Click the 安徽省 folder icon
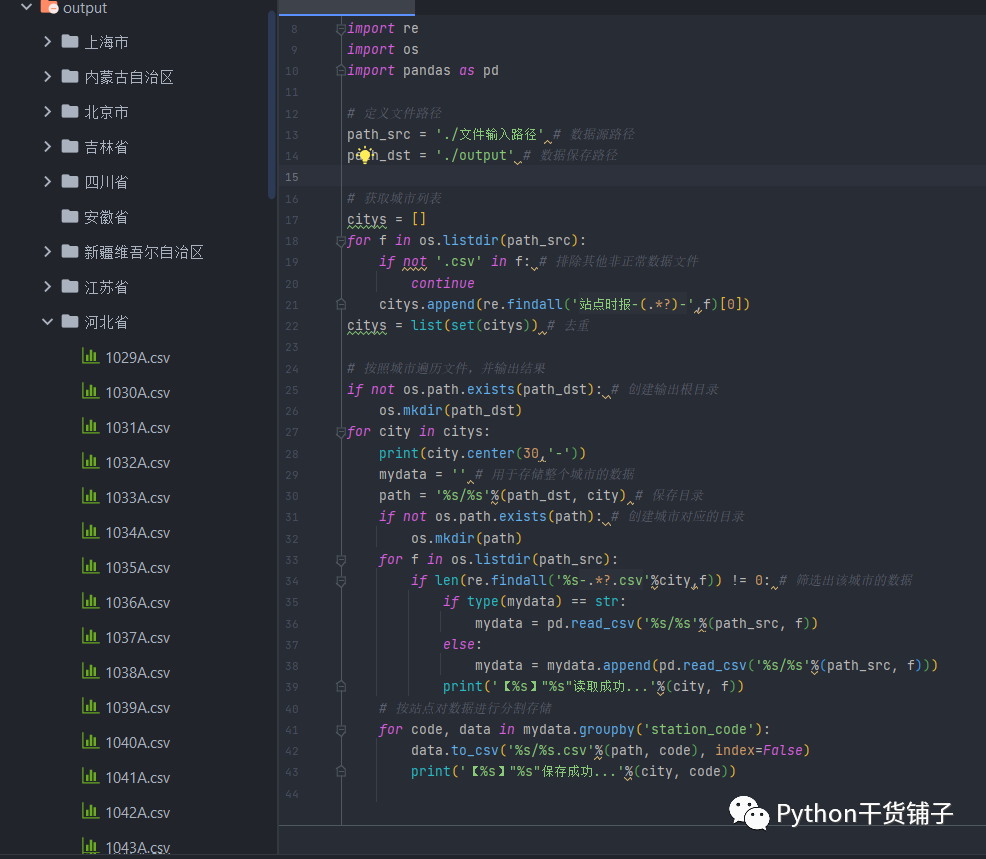This screenshot has width=986, height=859. [70, 216]
